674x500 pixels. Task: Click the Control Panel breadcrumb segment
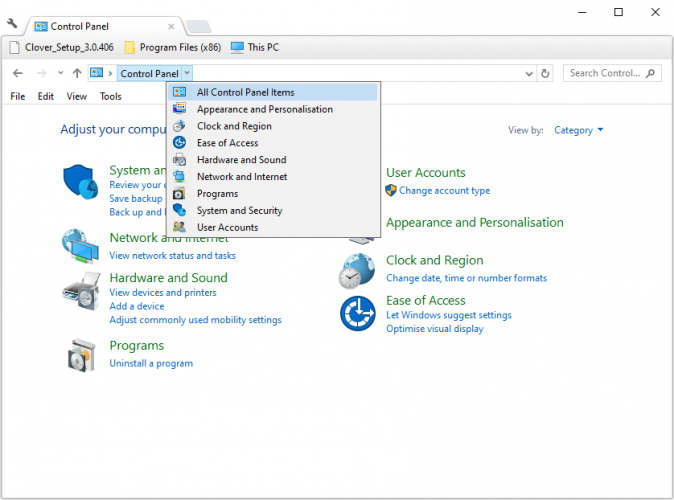pos(149,74)
